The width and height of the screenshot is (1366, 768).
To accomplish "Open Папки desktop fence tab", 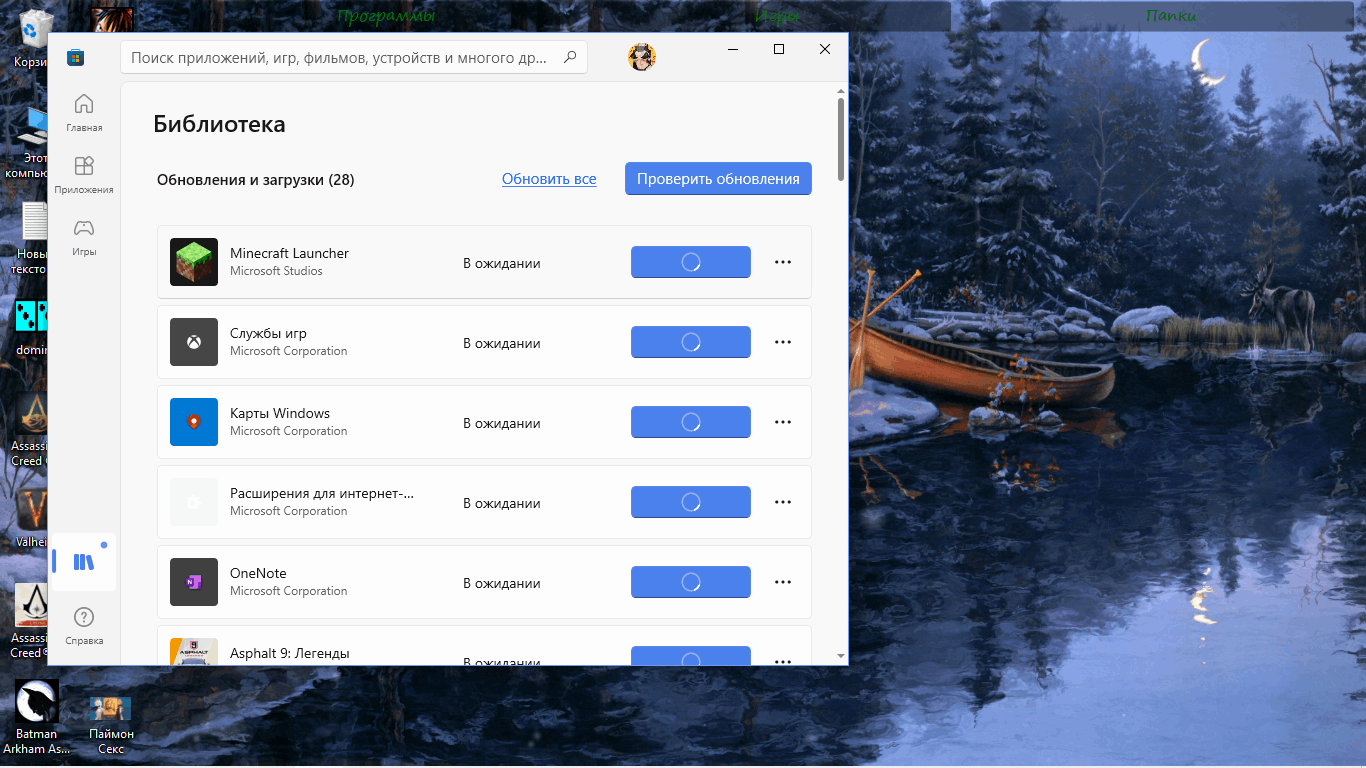I will pyautogui.click(x=1171, y=16).
